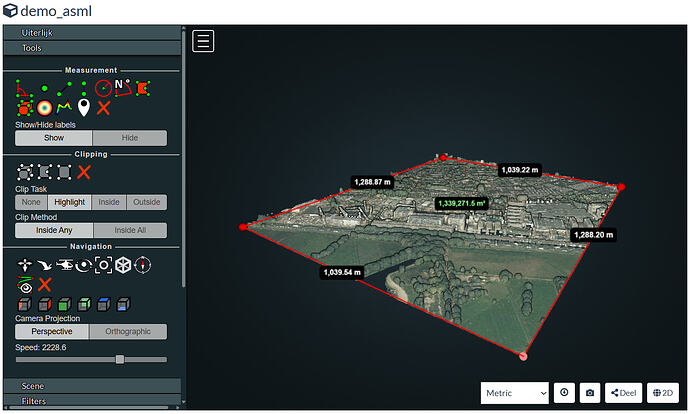Expand the Uiterlijk section

tap(92, 33)
